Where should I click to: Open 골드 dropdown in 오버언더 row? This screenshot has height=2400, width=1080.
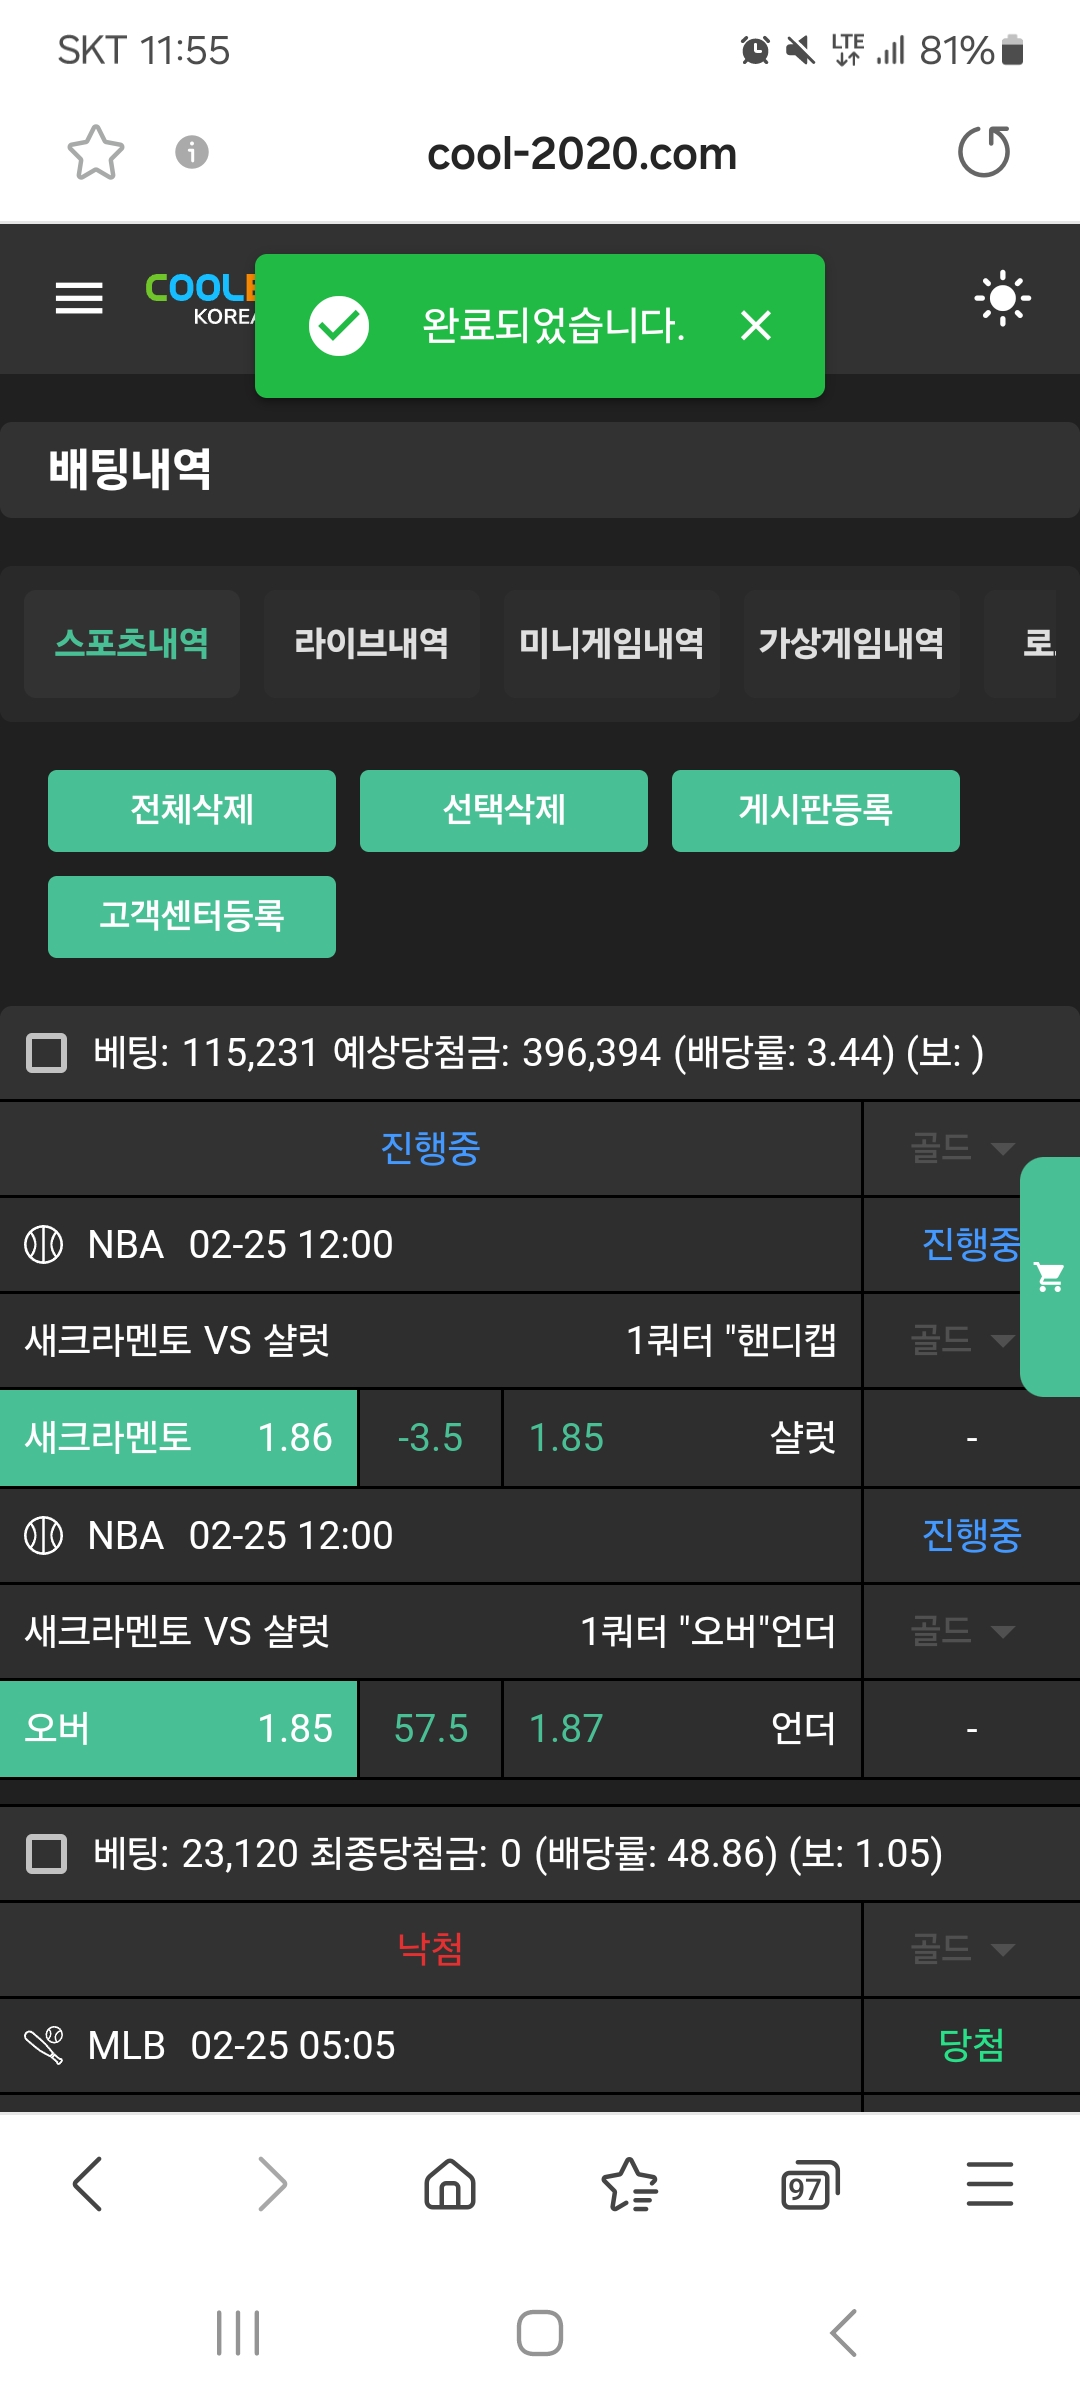pos(962,1631)
